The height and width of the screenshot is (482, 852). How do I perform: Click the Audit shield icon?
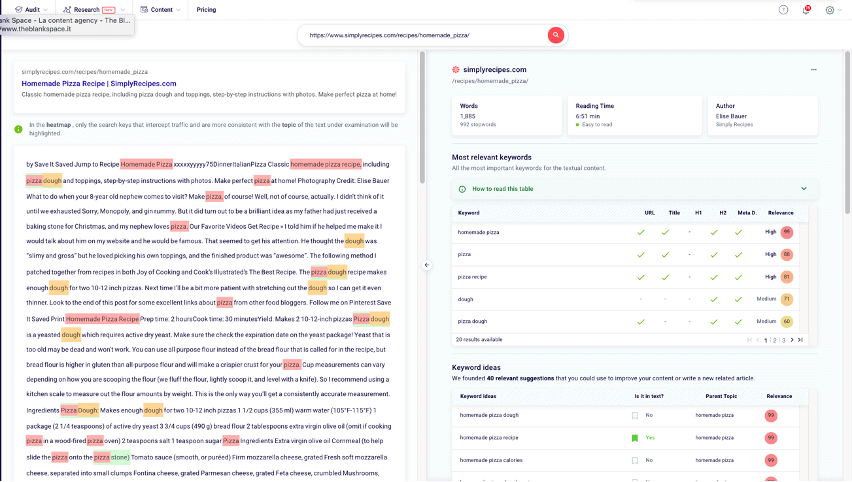18,10
